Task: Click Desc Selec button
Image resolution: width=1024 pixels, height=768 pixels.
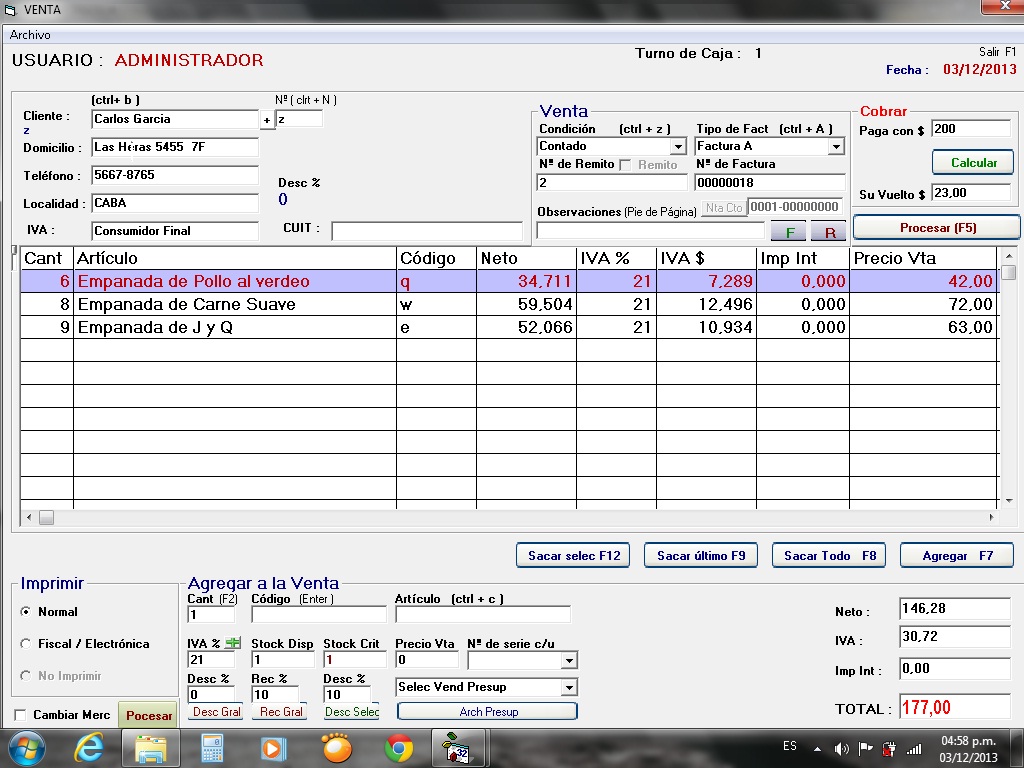Action: click(x=351, y=712)
